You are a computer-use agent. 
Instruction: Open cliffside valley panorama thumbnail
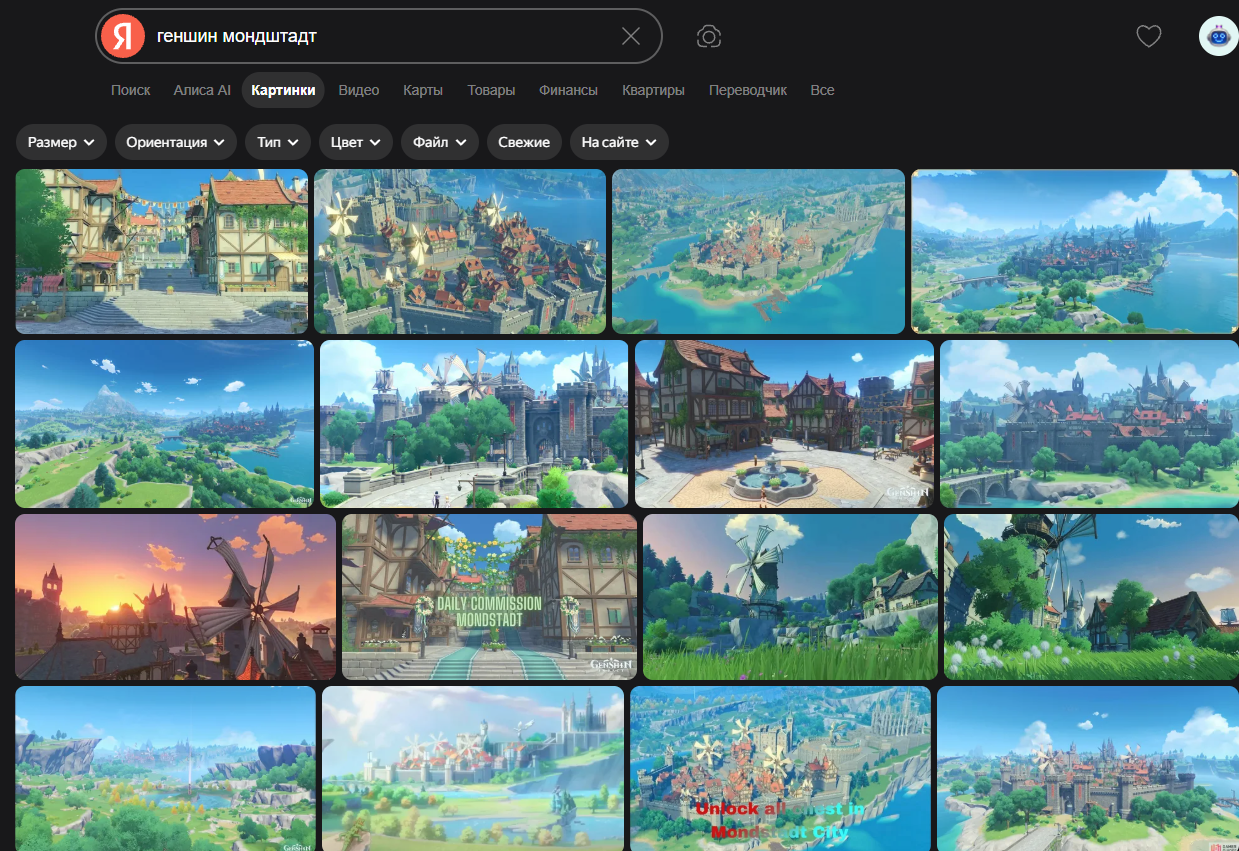click(x=166, y=768)
